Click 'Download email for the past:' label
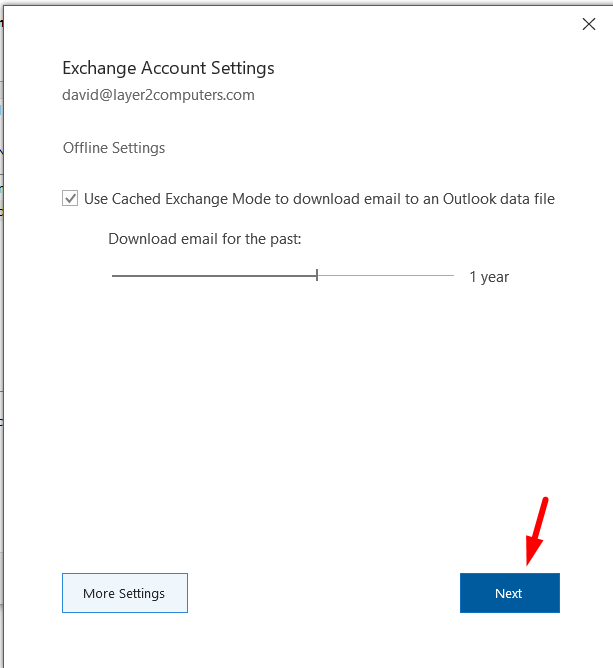 click(x=204, y=239)
